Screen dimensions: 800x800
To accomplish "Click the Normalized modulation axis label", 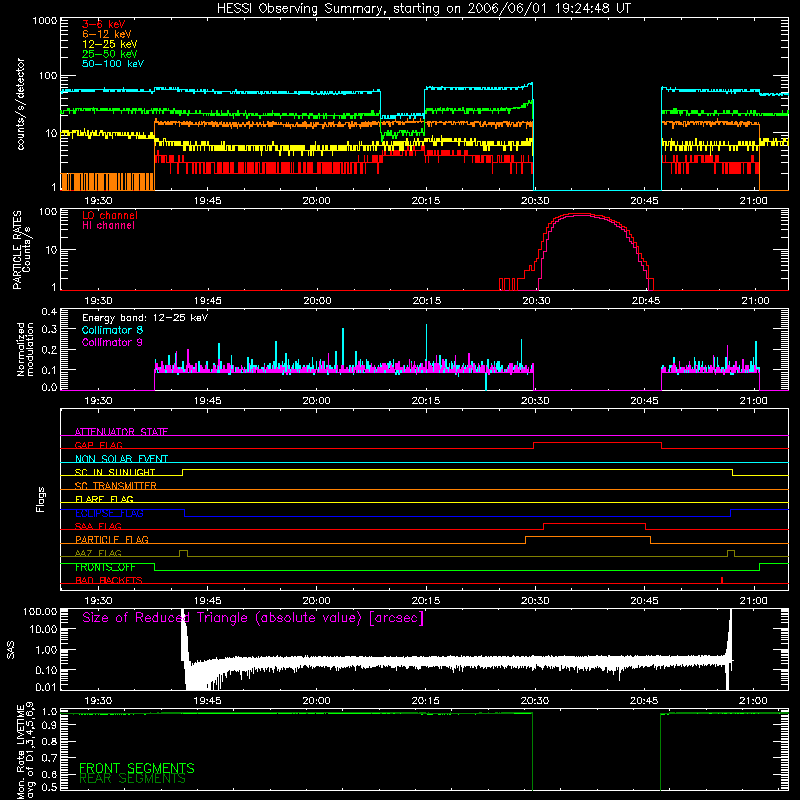I will tap(25, 349).
